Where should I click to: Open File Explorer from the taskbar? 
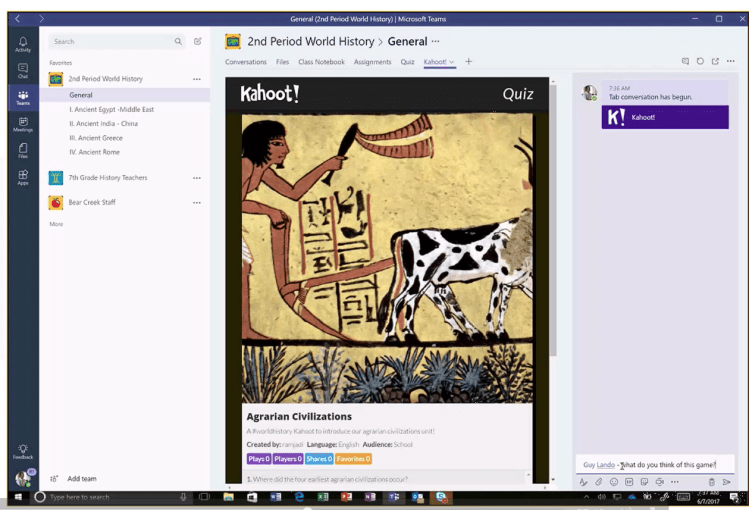point(228,497)
